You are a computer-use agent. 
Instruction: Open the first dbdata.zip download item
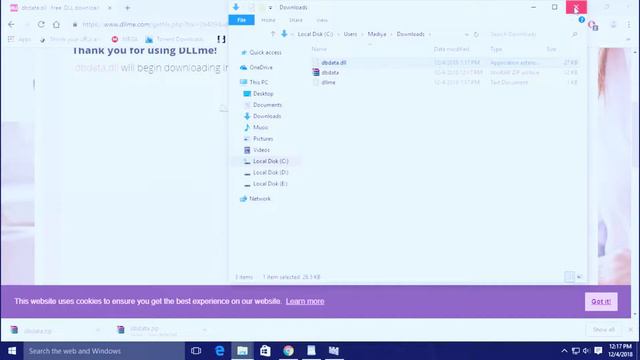pos(38,331)
